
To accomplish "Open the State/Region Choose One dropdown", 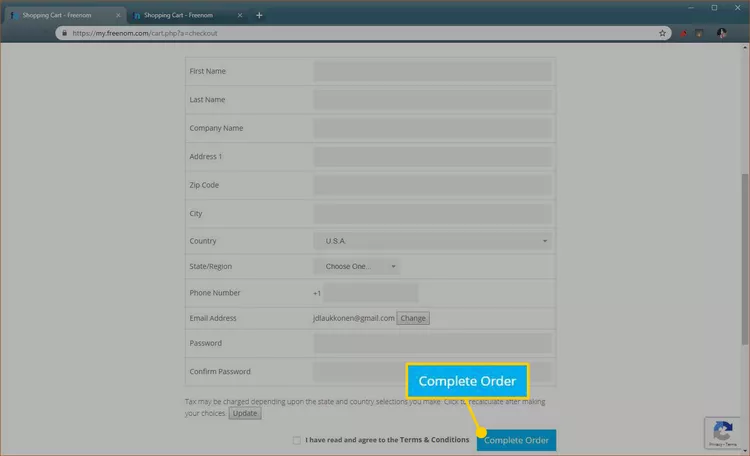I will click(x=358, y=267).
